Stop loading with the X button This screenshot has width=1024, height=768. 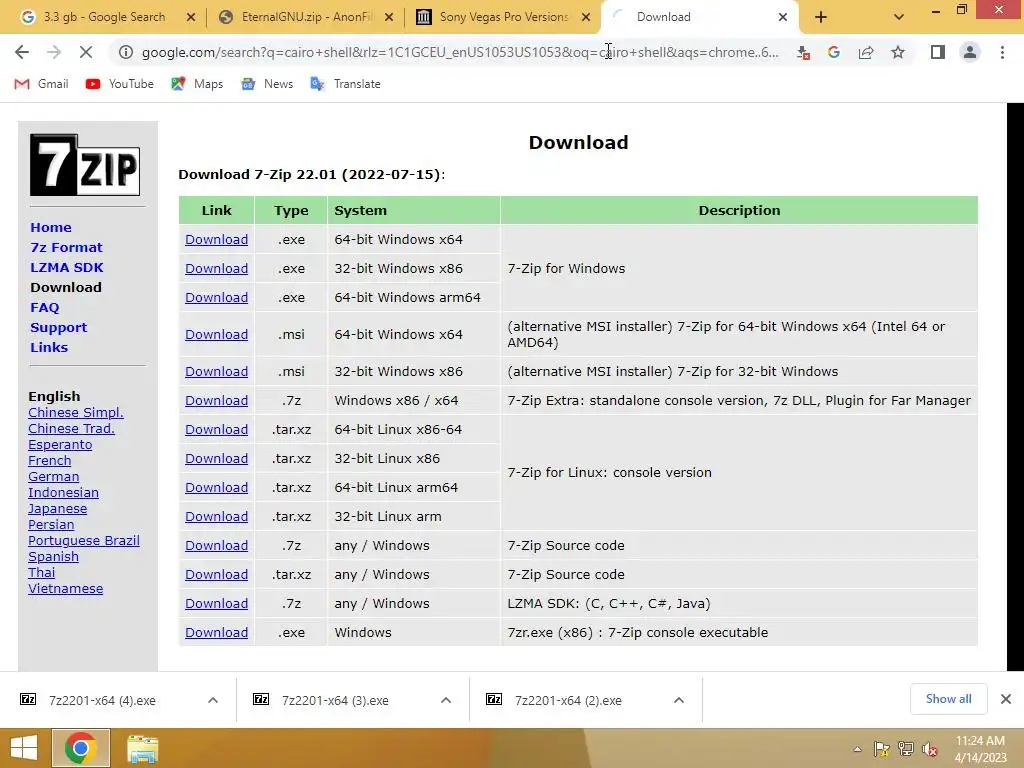pos(86,52)
